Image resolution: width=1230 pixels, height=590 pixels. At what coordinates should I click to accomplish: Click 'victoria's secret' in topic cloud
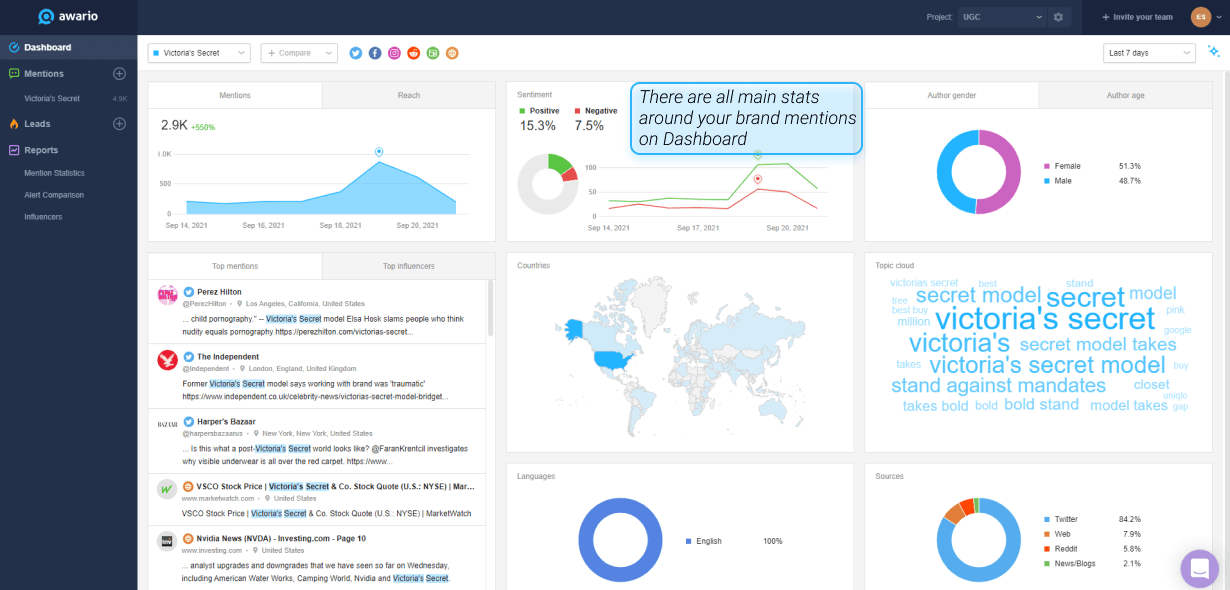point(1045,319)
